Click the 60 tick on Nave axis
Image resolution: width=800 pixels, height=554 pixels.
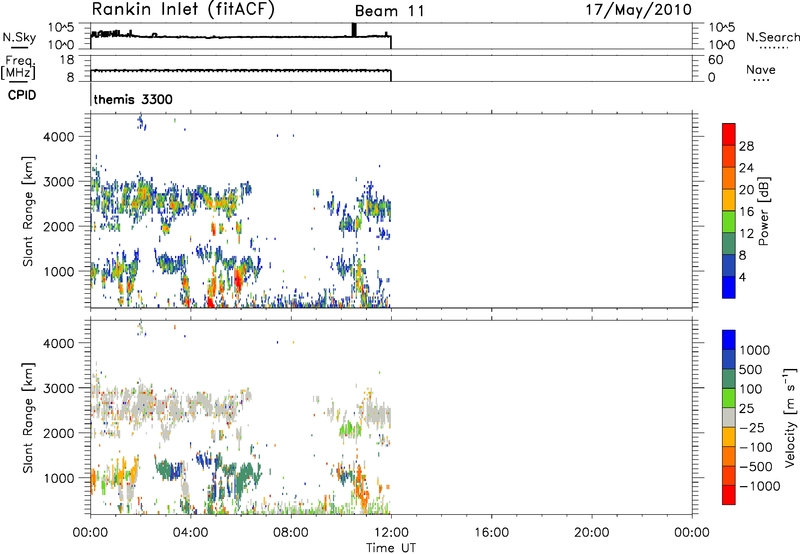tap(715, 60)
